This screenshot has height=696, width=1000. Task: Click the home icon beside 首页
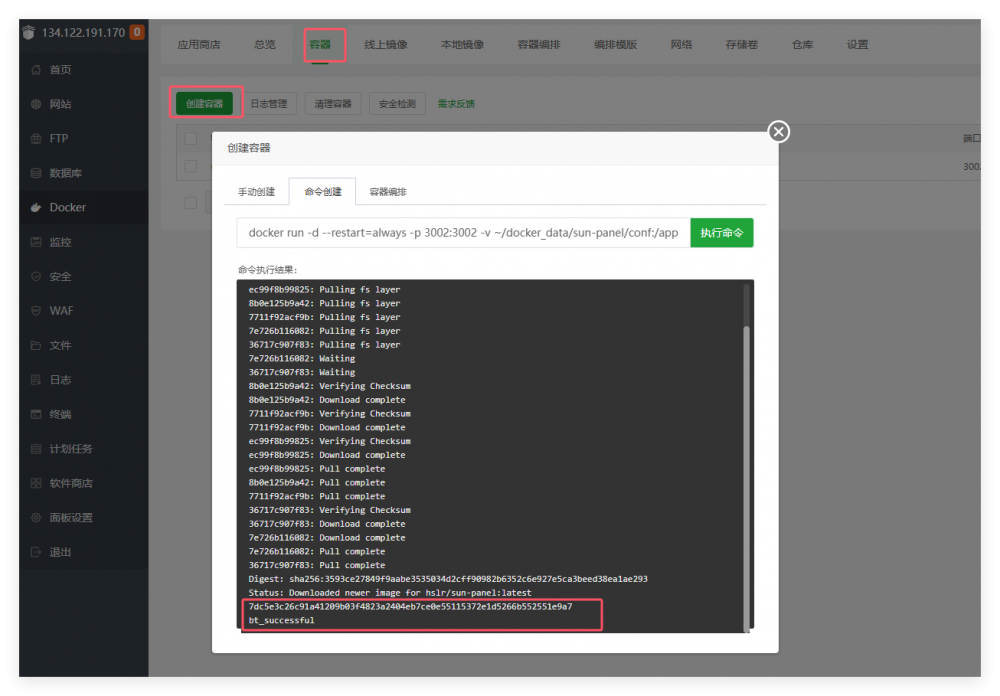37,70
